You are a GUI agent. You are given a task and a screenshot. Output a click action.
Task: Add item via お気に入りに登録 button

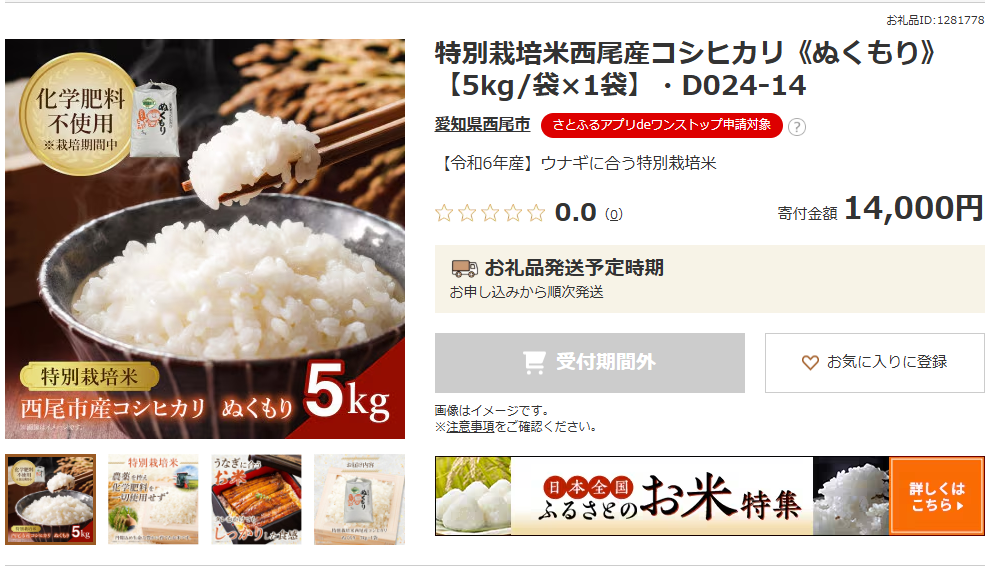[874, 362]
